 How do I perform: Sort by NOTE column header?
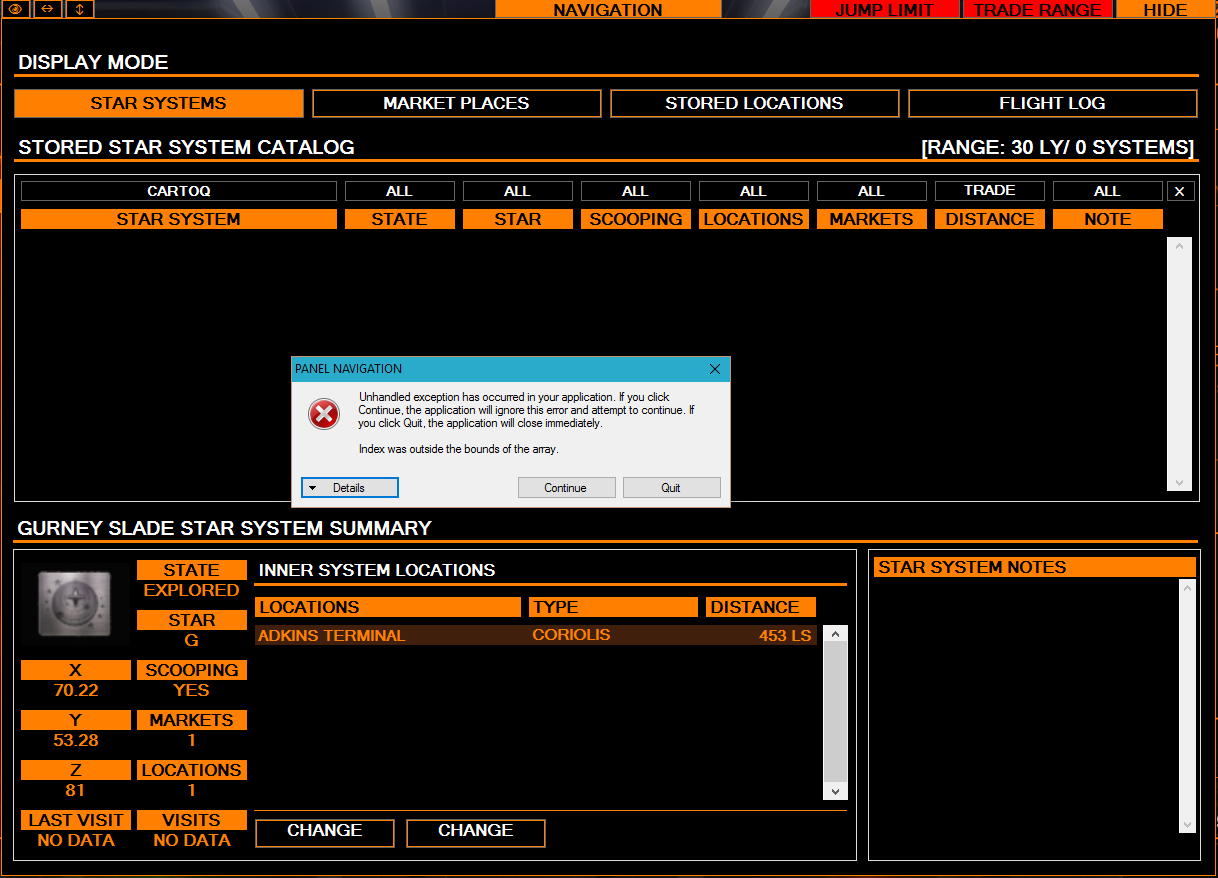coord(1107,219)
